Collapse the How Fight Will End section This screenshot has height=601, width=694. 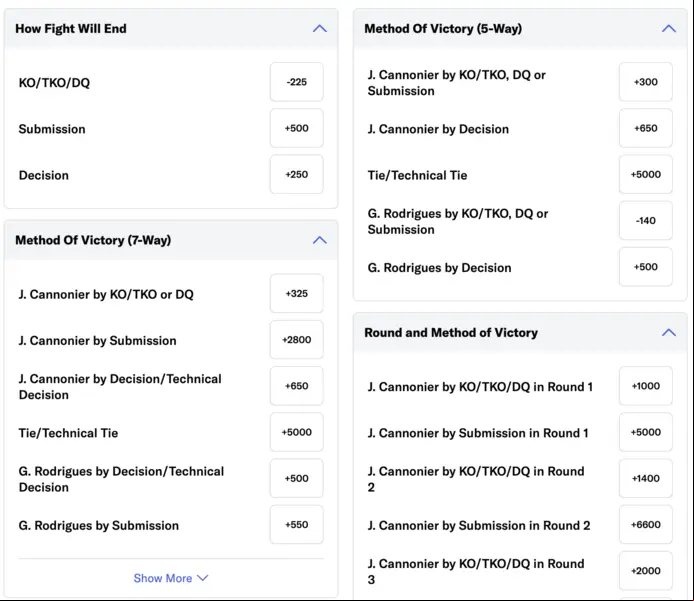pyautogui.click(x=320, y=29)
